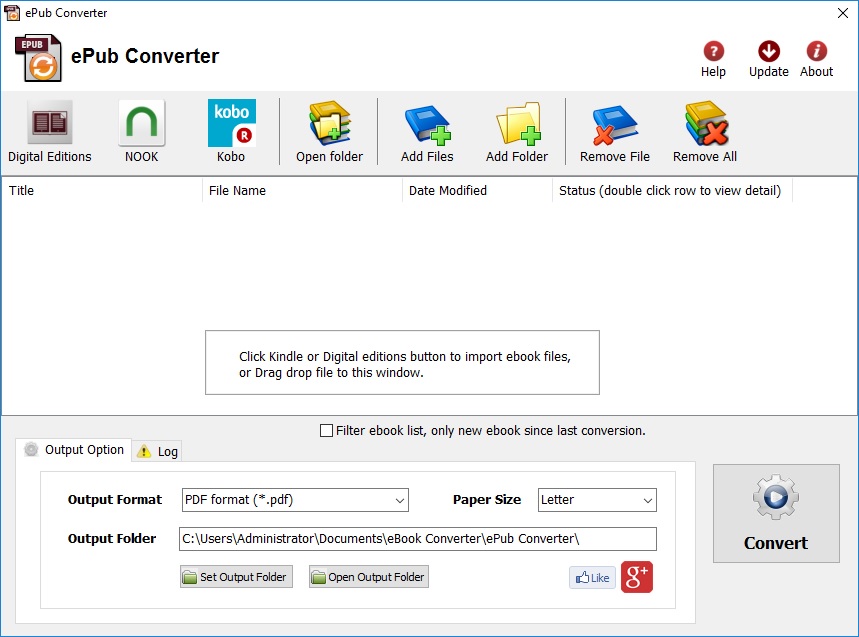Screen dimensions: 859x637
Task: Check for Update
Action: coord(769,59)
